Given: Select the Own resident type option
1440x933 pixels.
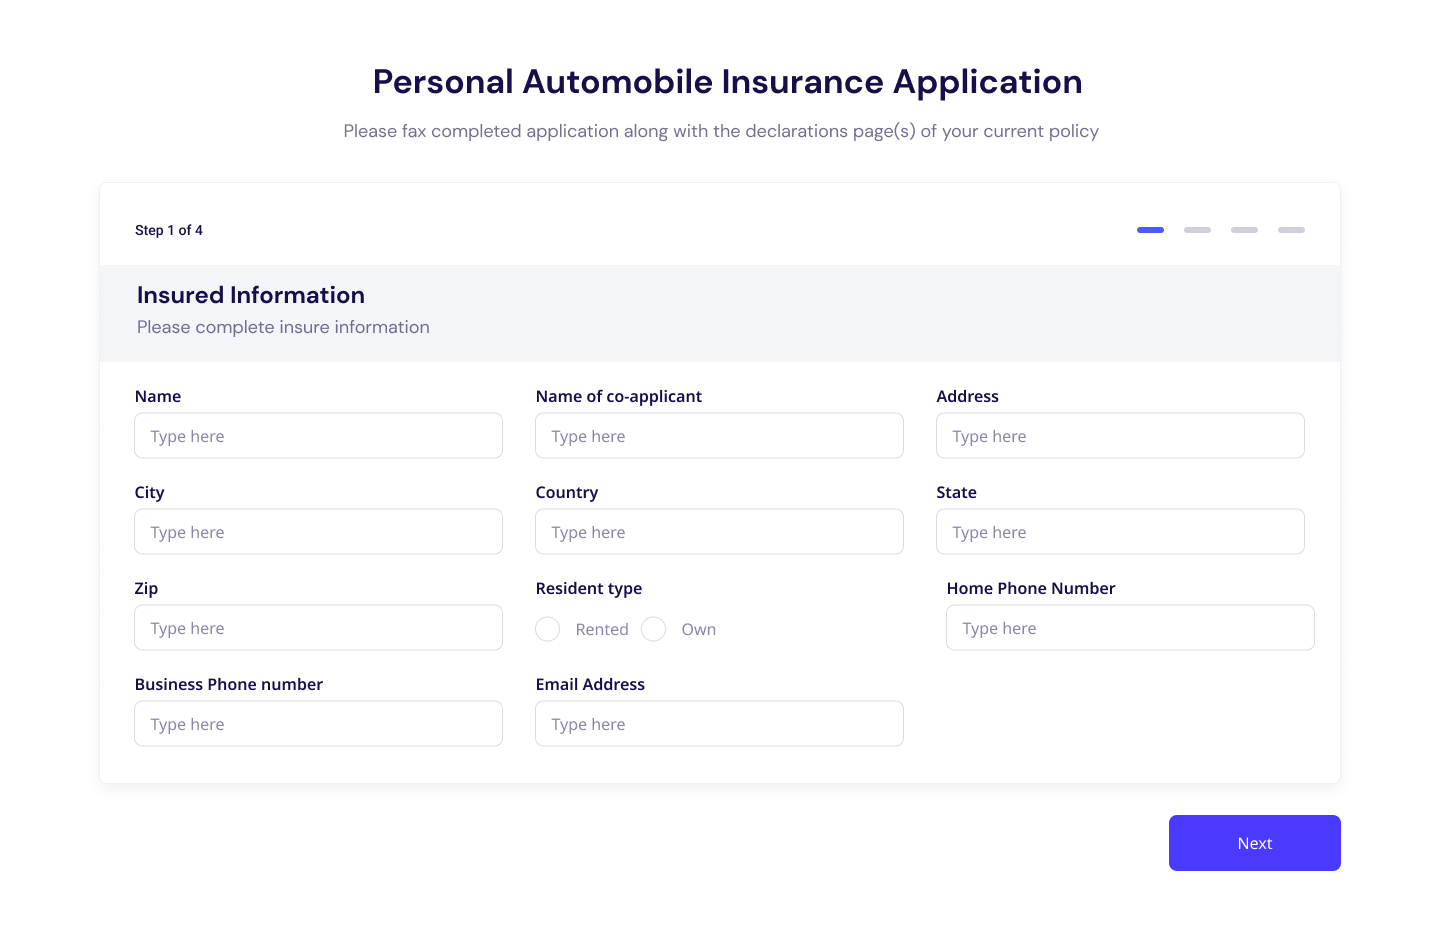Looking at the screenshot, I should point(654,629).
